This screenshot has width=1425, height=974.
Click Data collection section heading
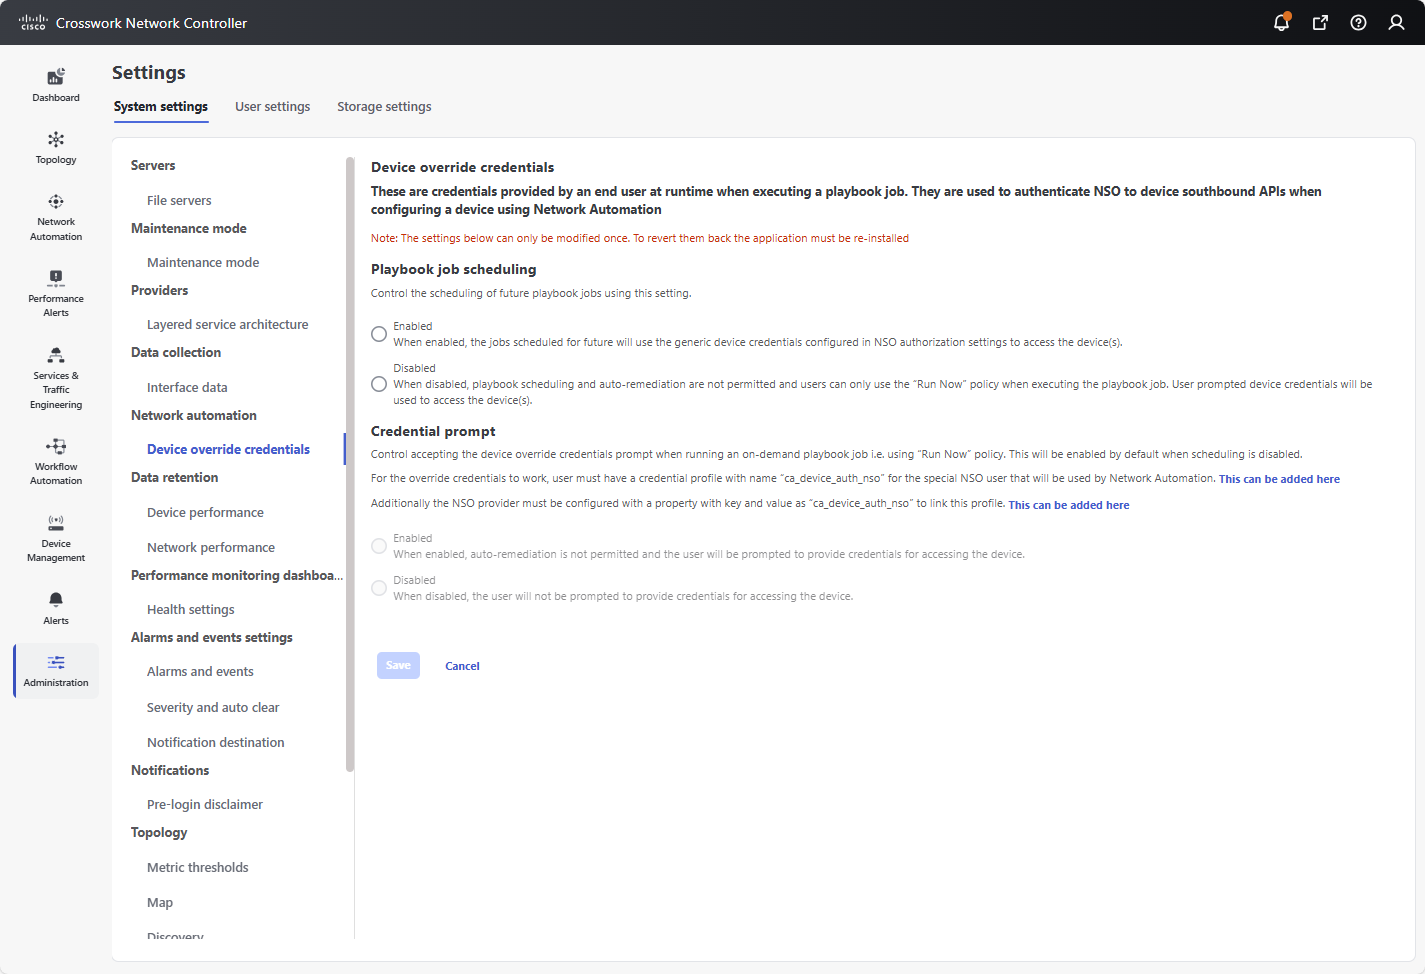pos(176,352)
